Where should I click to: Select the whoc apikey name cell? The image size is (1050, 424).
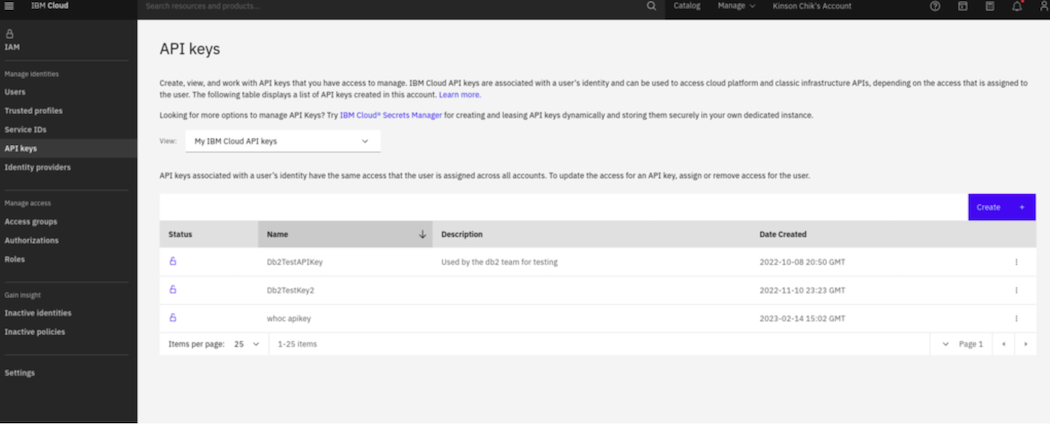[289, 318]
